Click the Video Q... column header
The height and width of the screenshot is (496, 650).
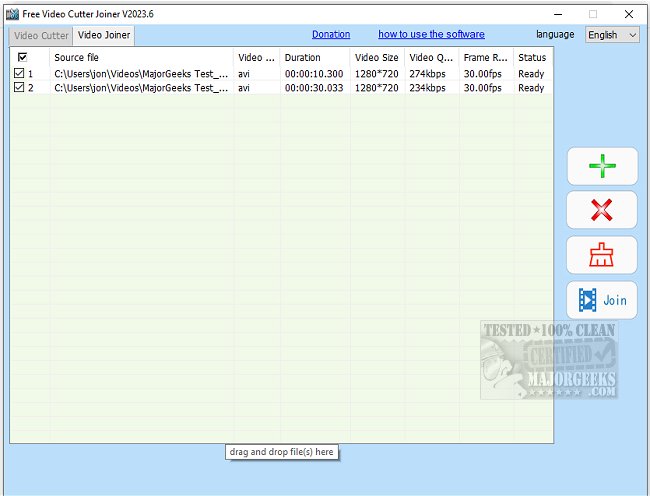432,57
